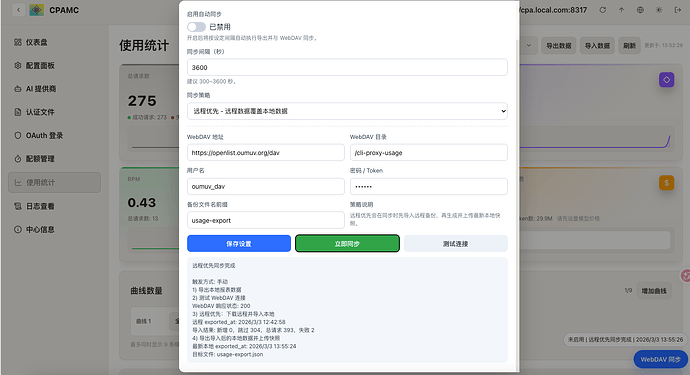The image size is (690, 375).
Task: Open 认证文件 in the sidebar
Action: click(x=54, y=112)
